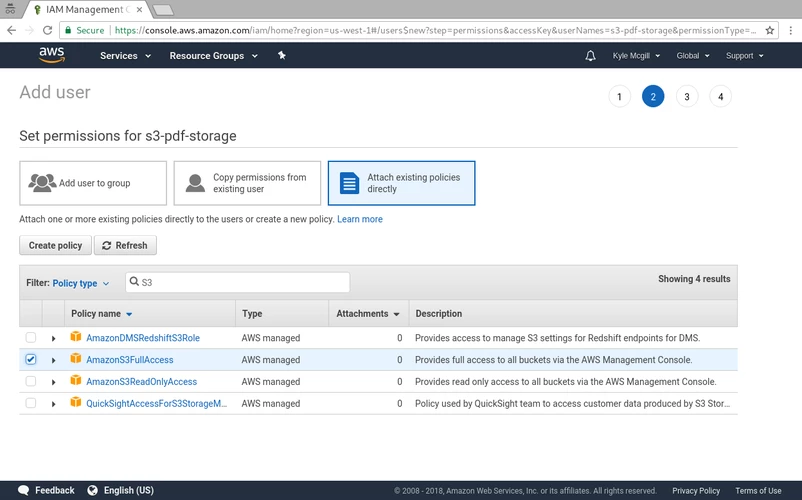The height and width of the screenshot is (500, 802).
Task: Click description 'Provides full access to all buckets'
Action: (553, 360)
